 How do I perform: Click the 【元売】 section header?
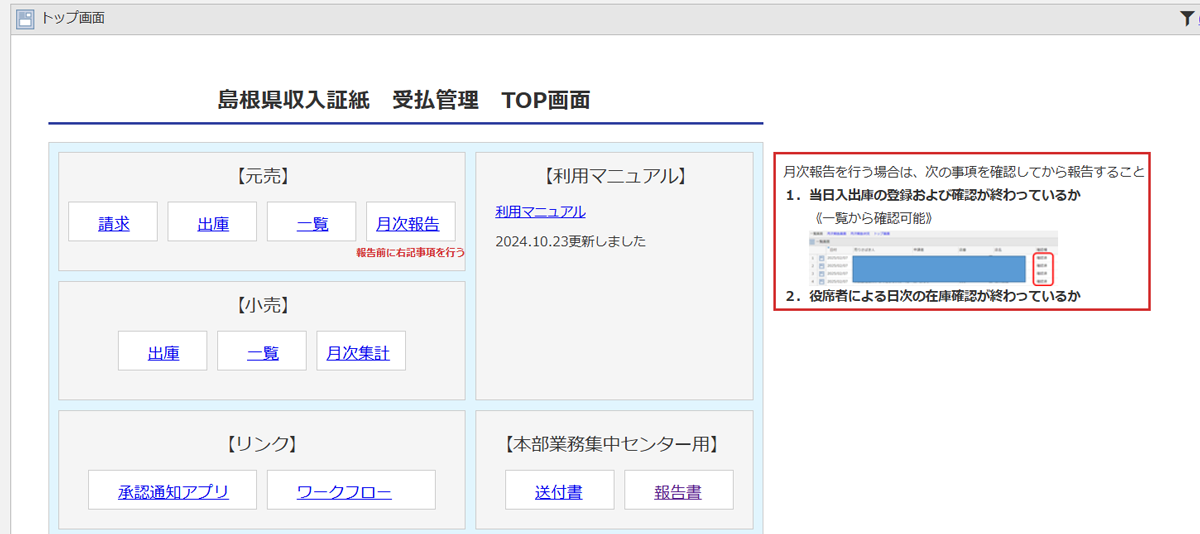pos(262,176)
